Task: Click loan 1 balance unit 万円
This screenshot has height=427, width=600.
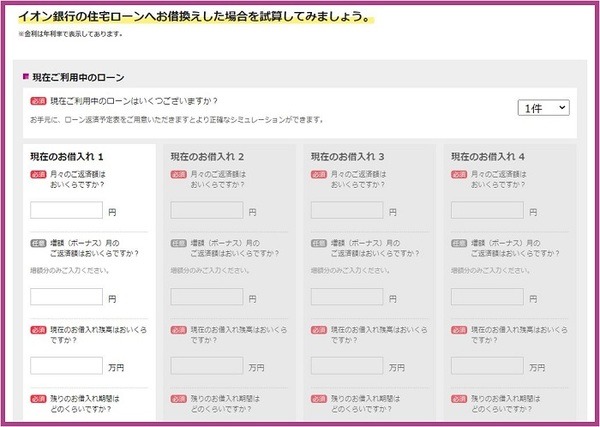Action: 116,368
